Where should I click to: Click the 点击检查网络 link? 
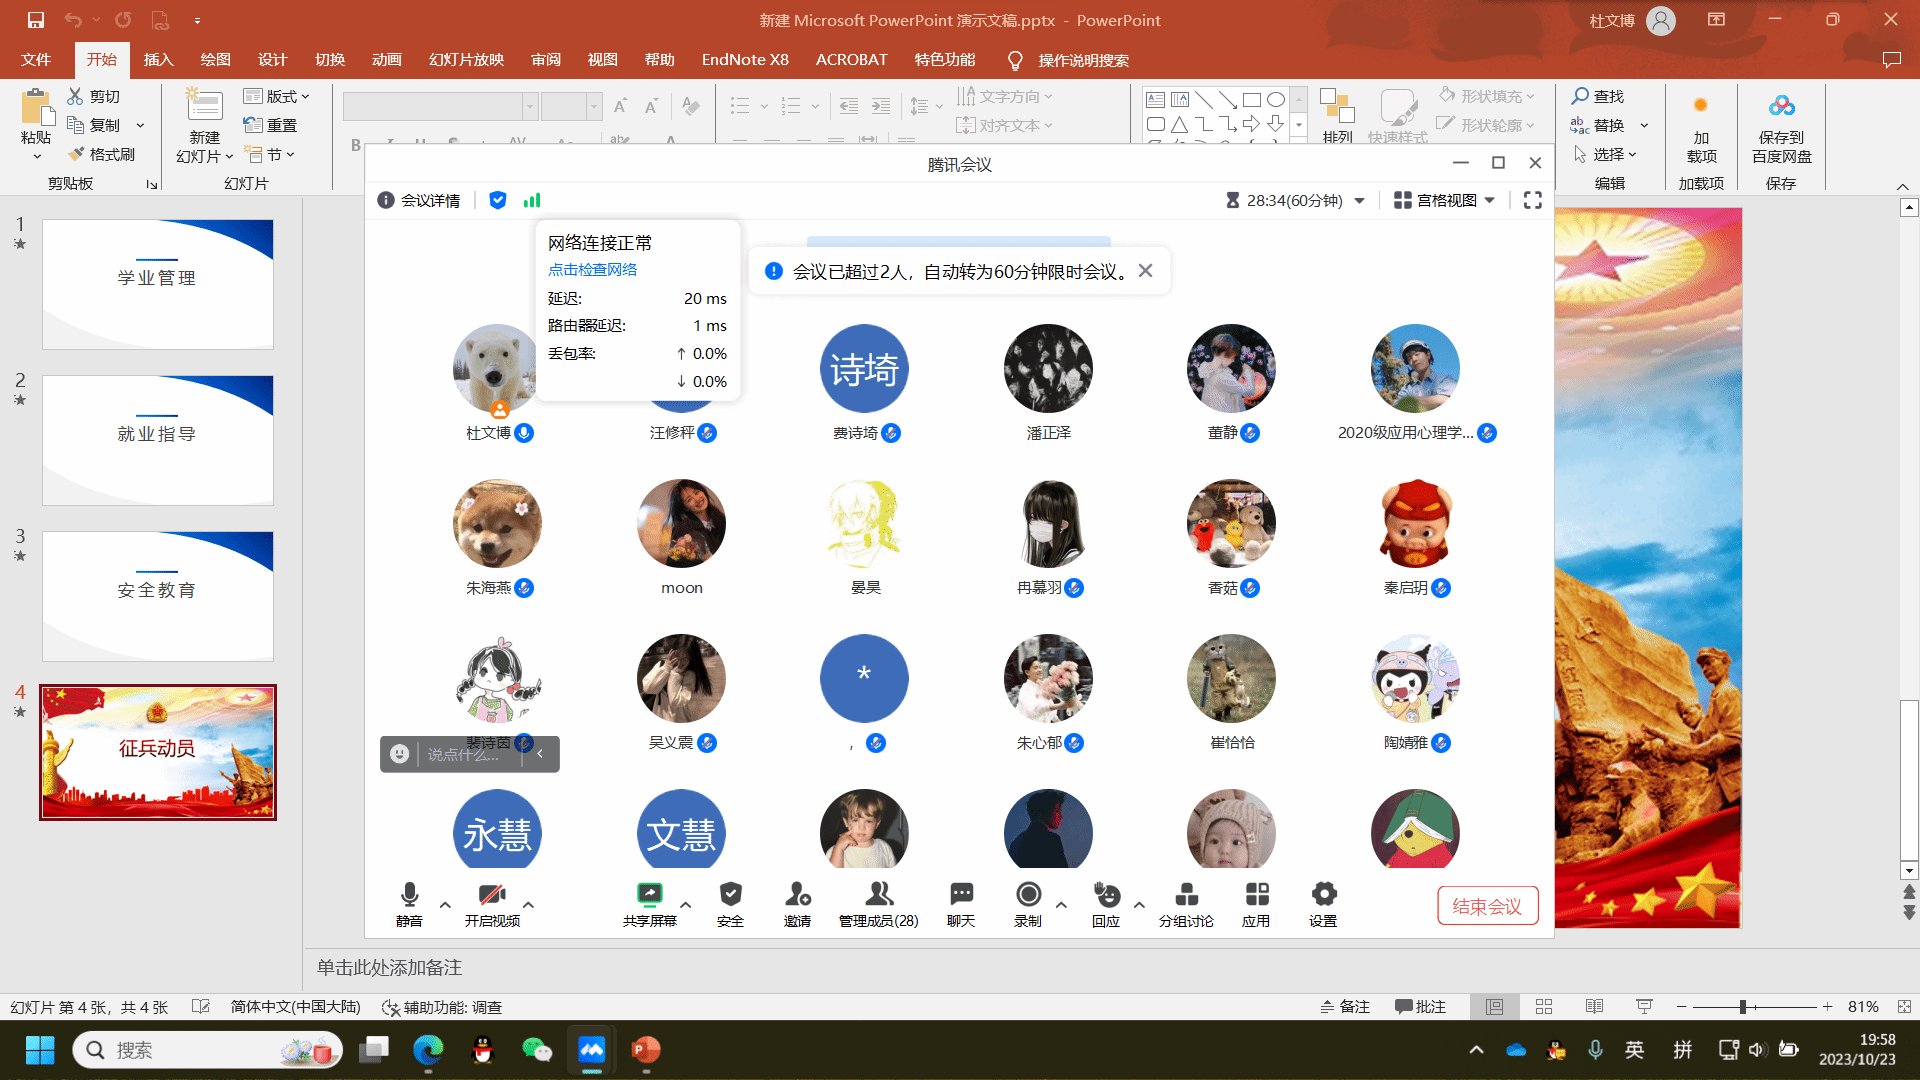(x=592, y=270)
